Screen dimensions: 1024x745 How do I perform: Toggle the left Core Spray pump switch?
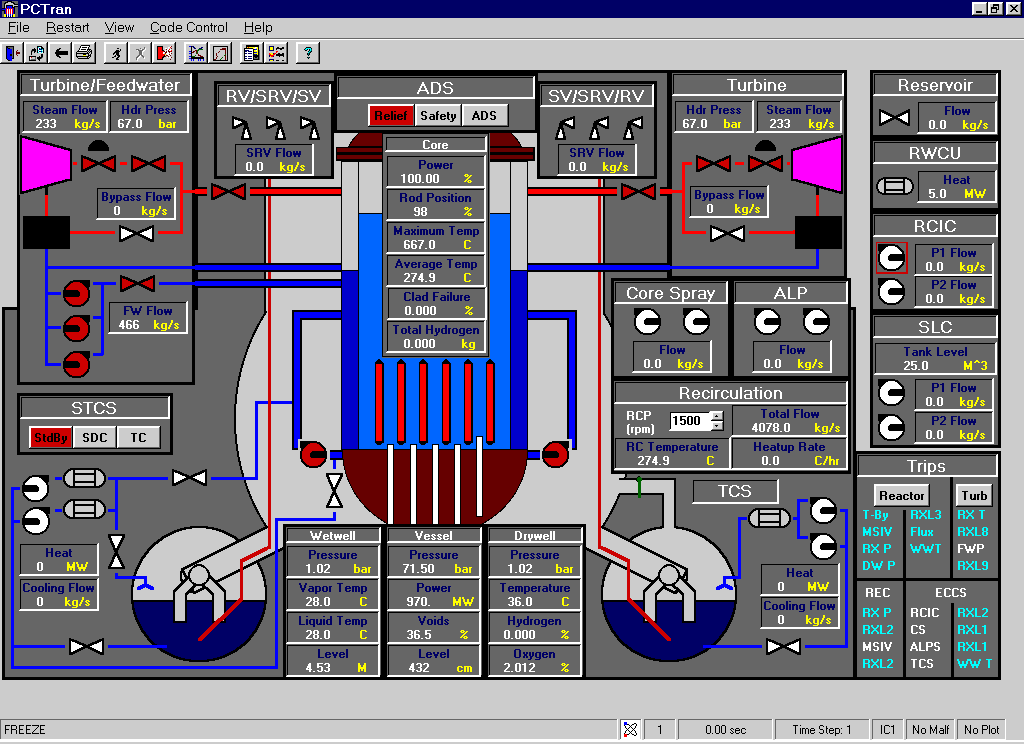649,323
